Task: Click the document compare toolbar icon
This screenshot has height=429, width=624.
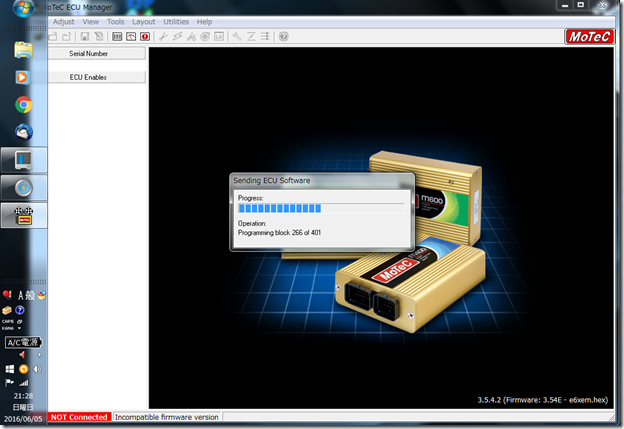Action: pos(99,37)
